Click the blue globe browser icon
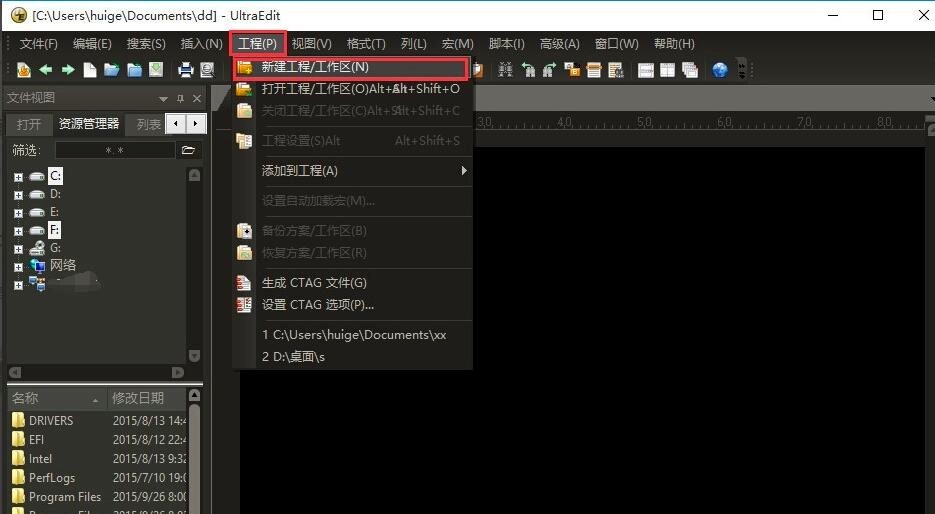Viewport: 935px width, 514px height. 720,70
